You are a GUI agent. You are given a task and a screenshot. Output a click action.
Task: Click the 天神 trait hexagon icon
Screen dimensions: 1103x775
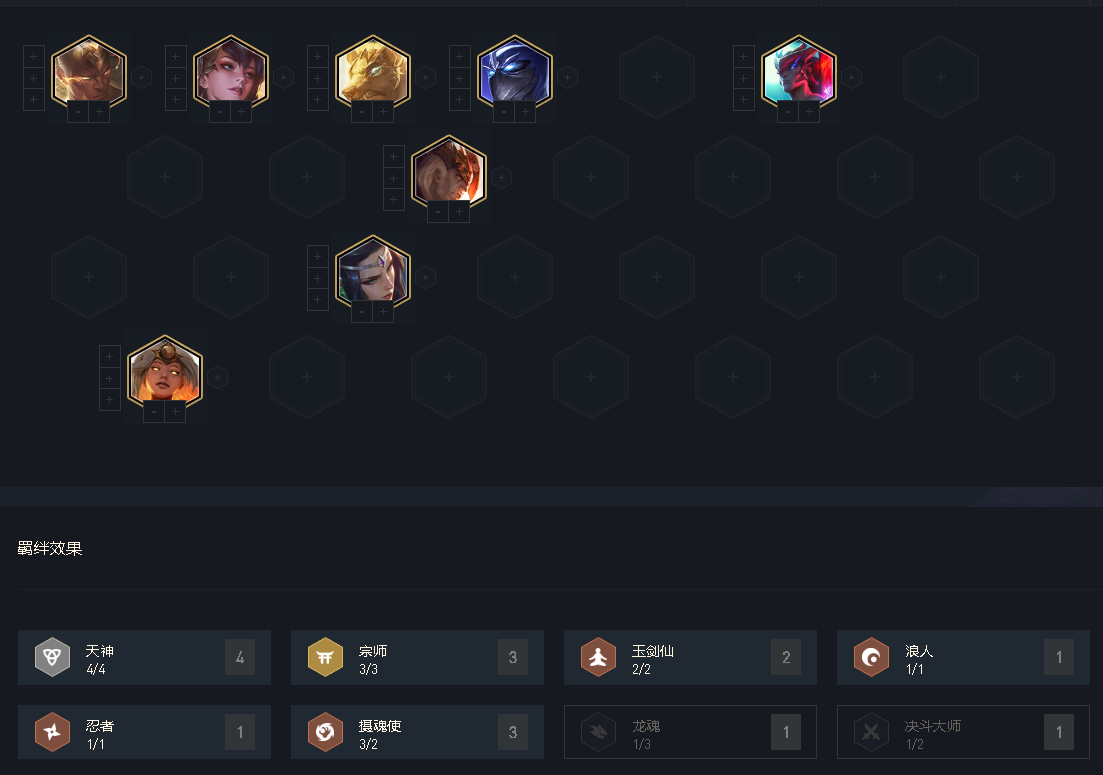[x=52, y=657]
